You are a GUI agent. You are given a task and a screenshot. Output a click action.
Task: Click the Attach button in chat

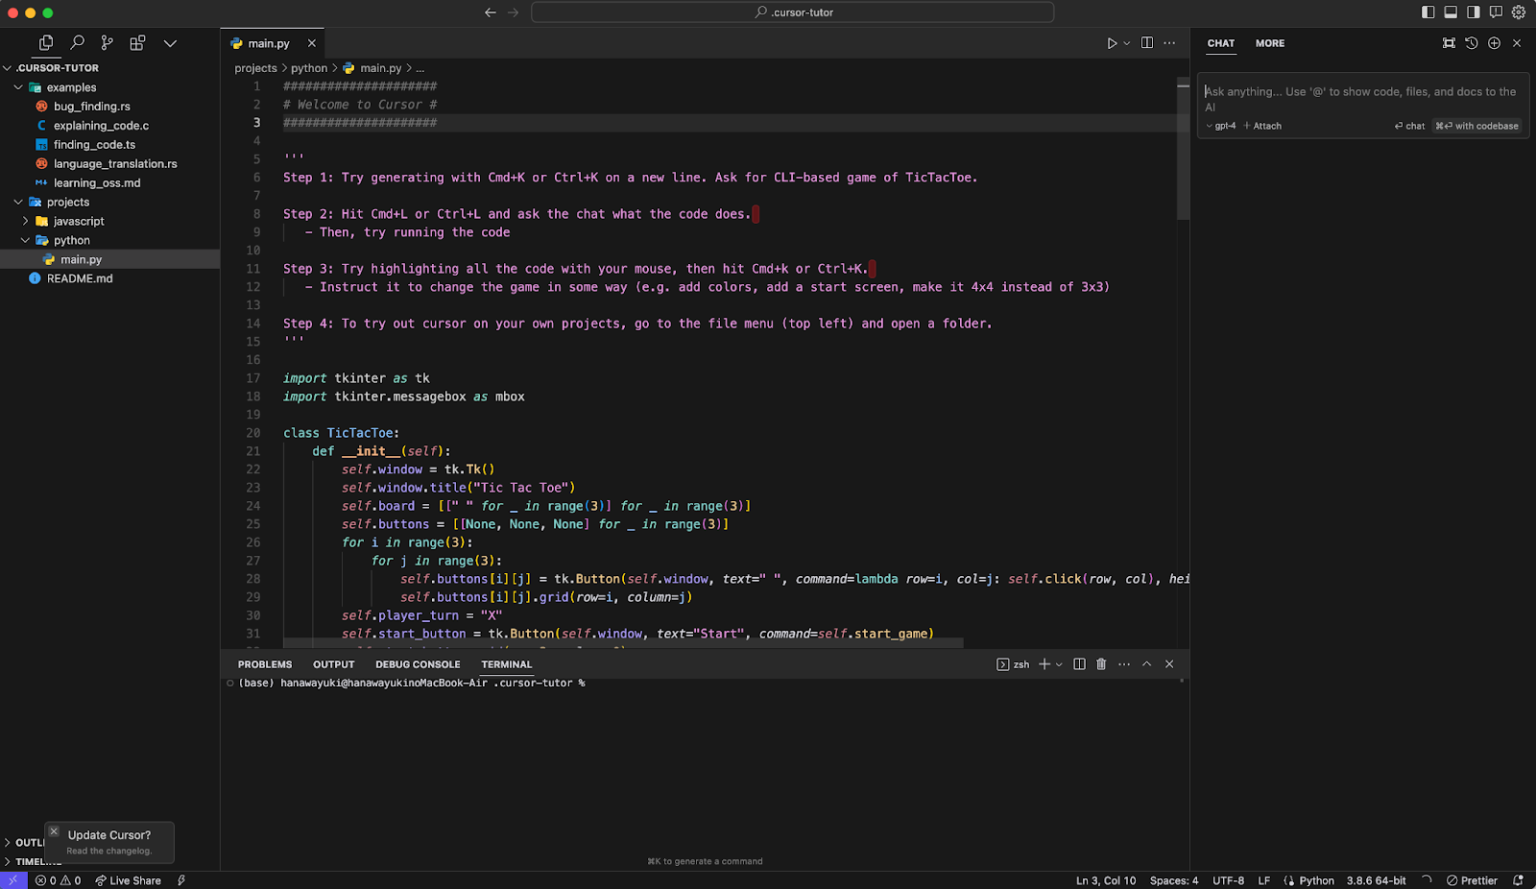coord(1263,126)
